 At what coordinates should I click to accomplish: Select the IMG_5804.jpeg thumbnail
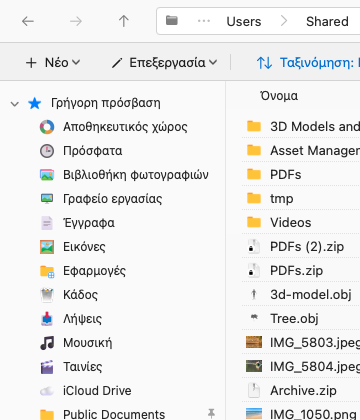254,366
